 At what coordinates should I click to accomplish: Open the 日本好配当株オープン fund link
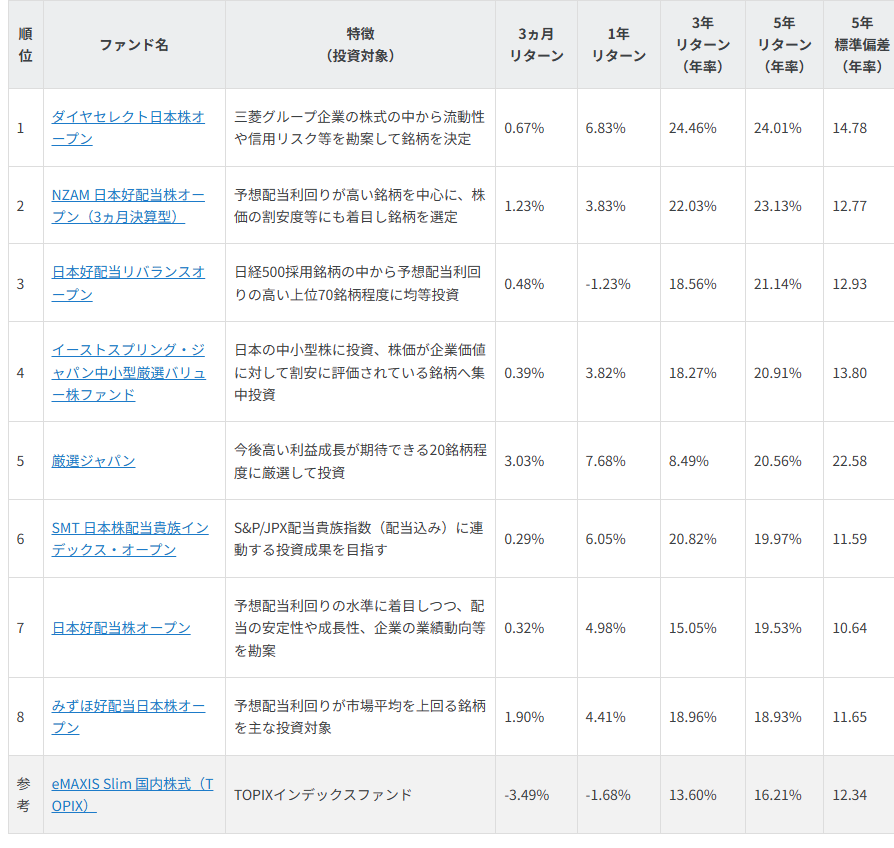coord(121,628)
